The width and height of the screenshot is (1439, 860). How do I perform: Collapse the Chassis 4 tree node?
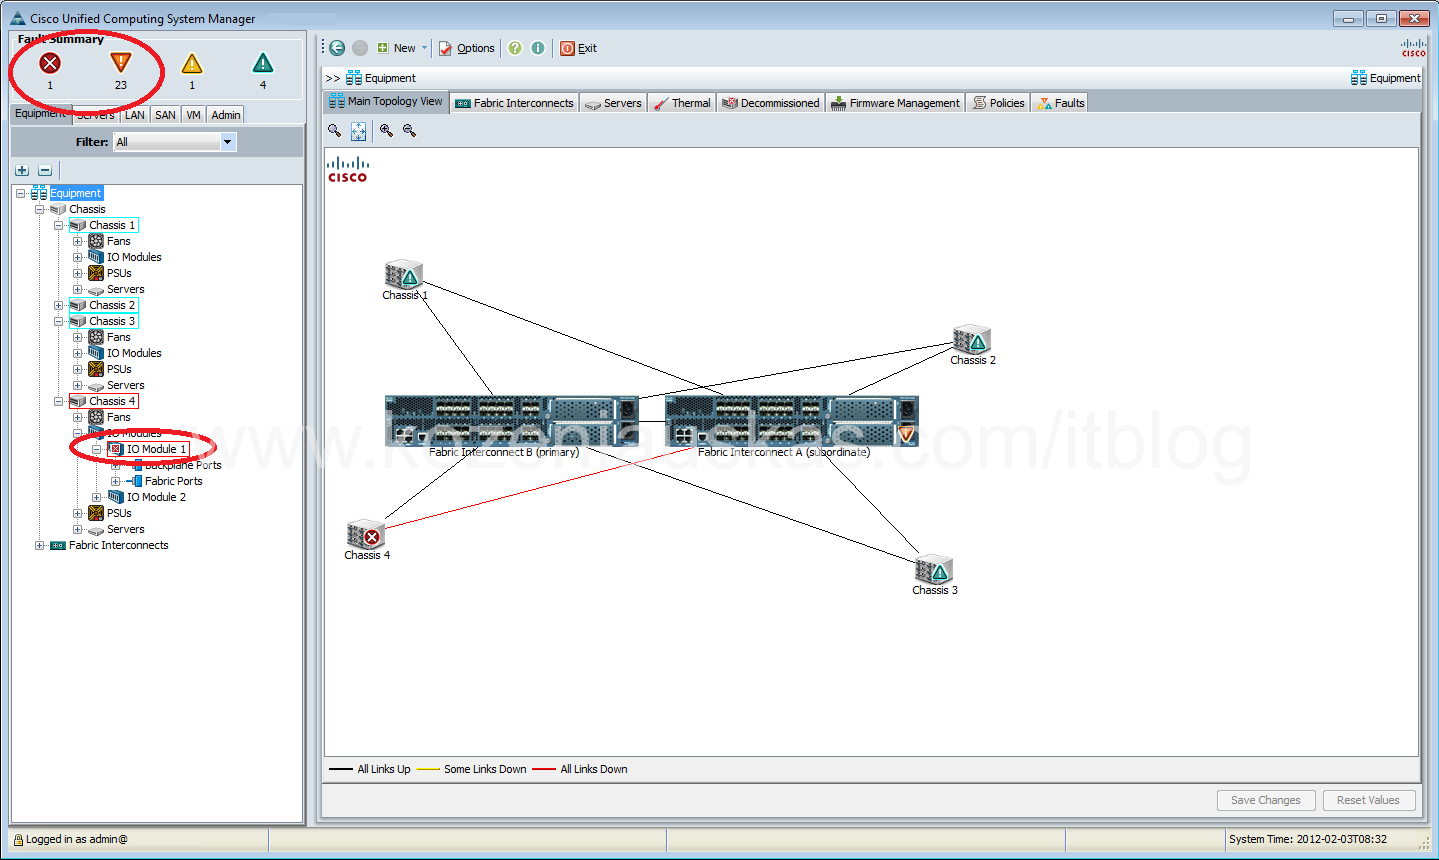[x=59, y=401]
